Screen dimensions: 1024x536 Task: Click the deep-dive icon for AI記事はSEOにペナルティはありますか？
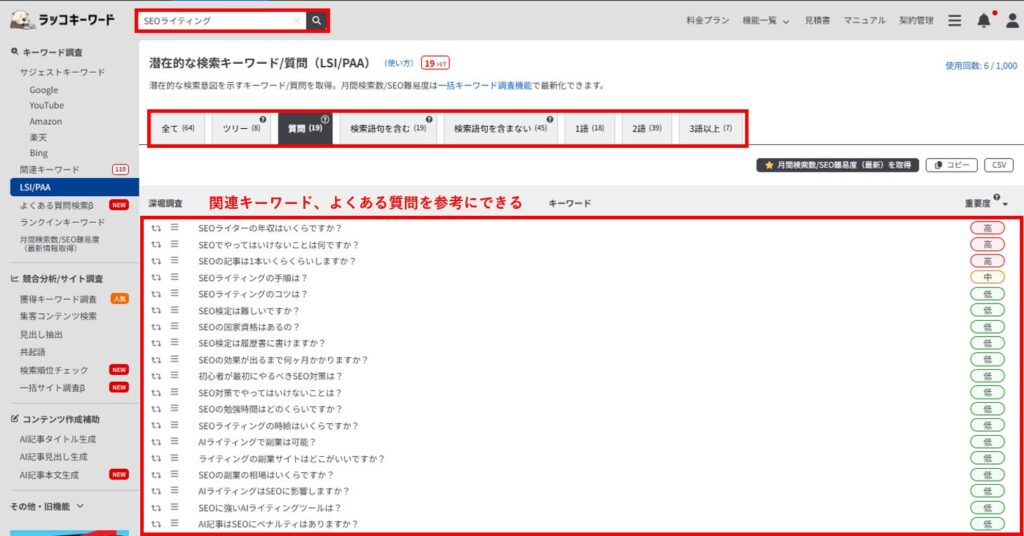(x=156, y=524)
